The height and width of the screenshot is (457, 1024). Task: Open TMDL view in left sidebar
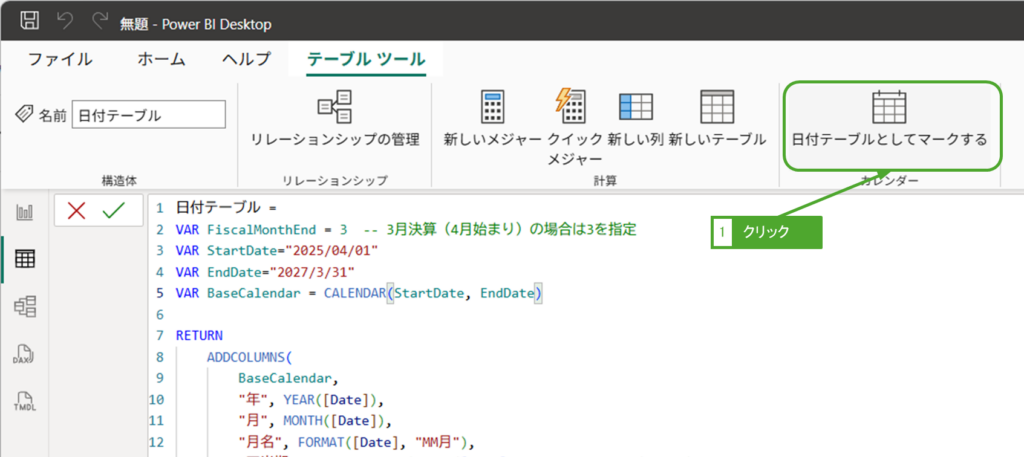click(25, 402)
